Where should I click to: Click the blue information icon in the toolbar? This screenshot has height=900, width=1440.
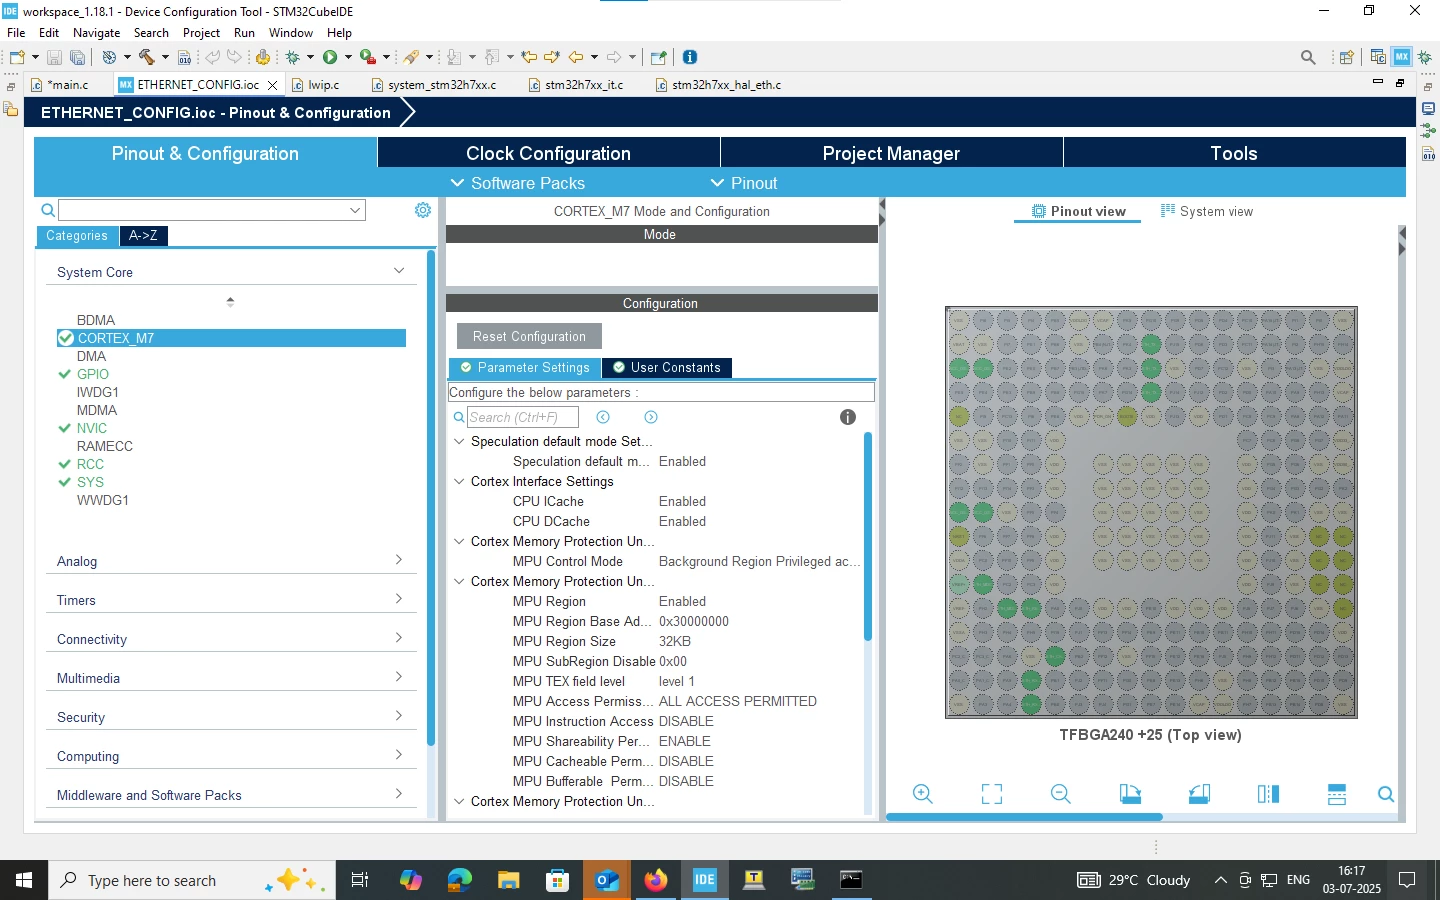point(690,57)
